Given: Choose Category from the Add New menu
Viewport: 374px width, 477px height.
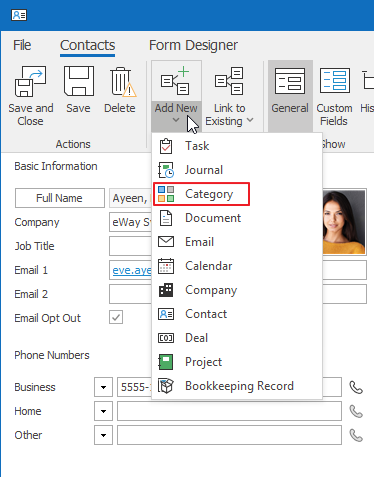Looking at the screenshot, I should 201,194.
